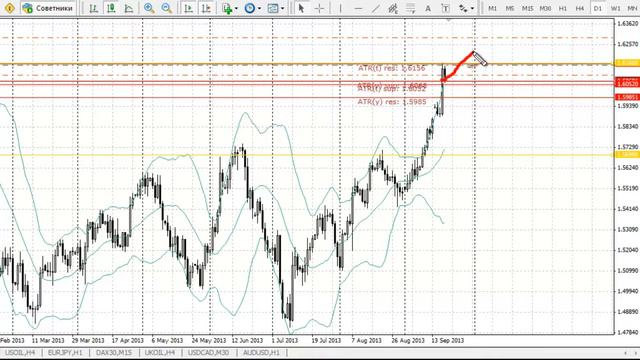This screenshot has height=360, width=640.
Task: Open the USOIL,H4 chart tab
Action: 20,352
